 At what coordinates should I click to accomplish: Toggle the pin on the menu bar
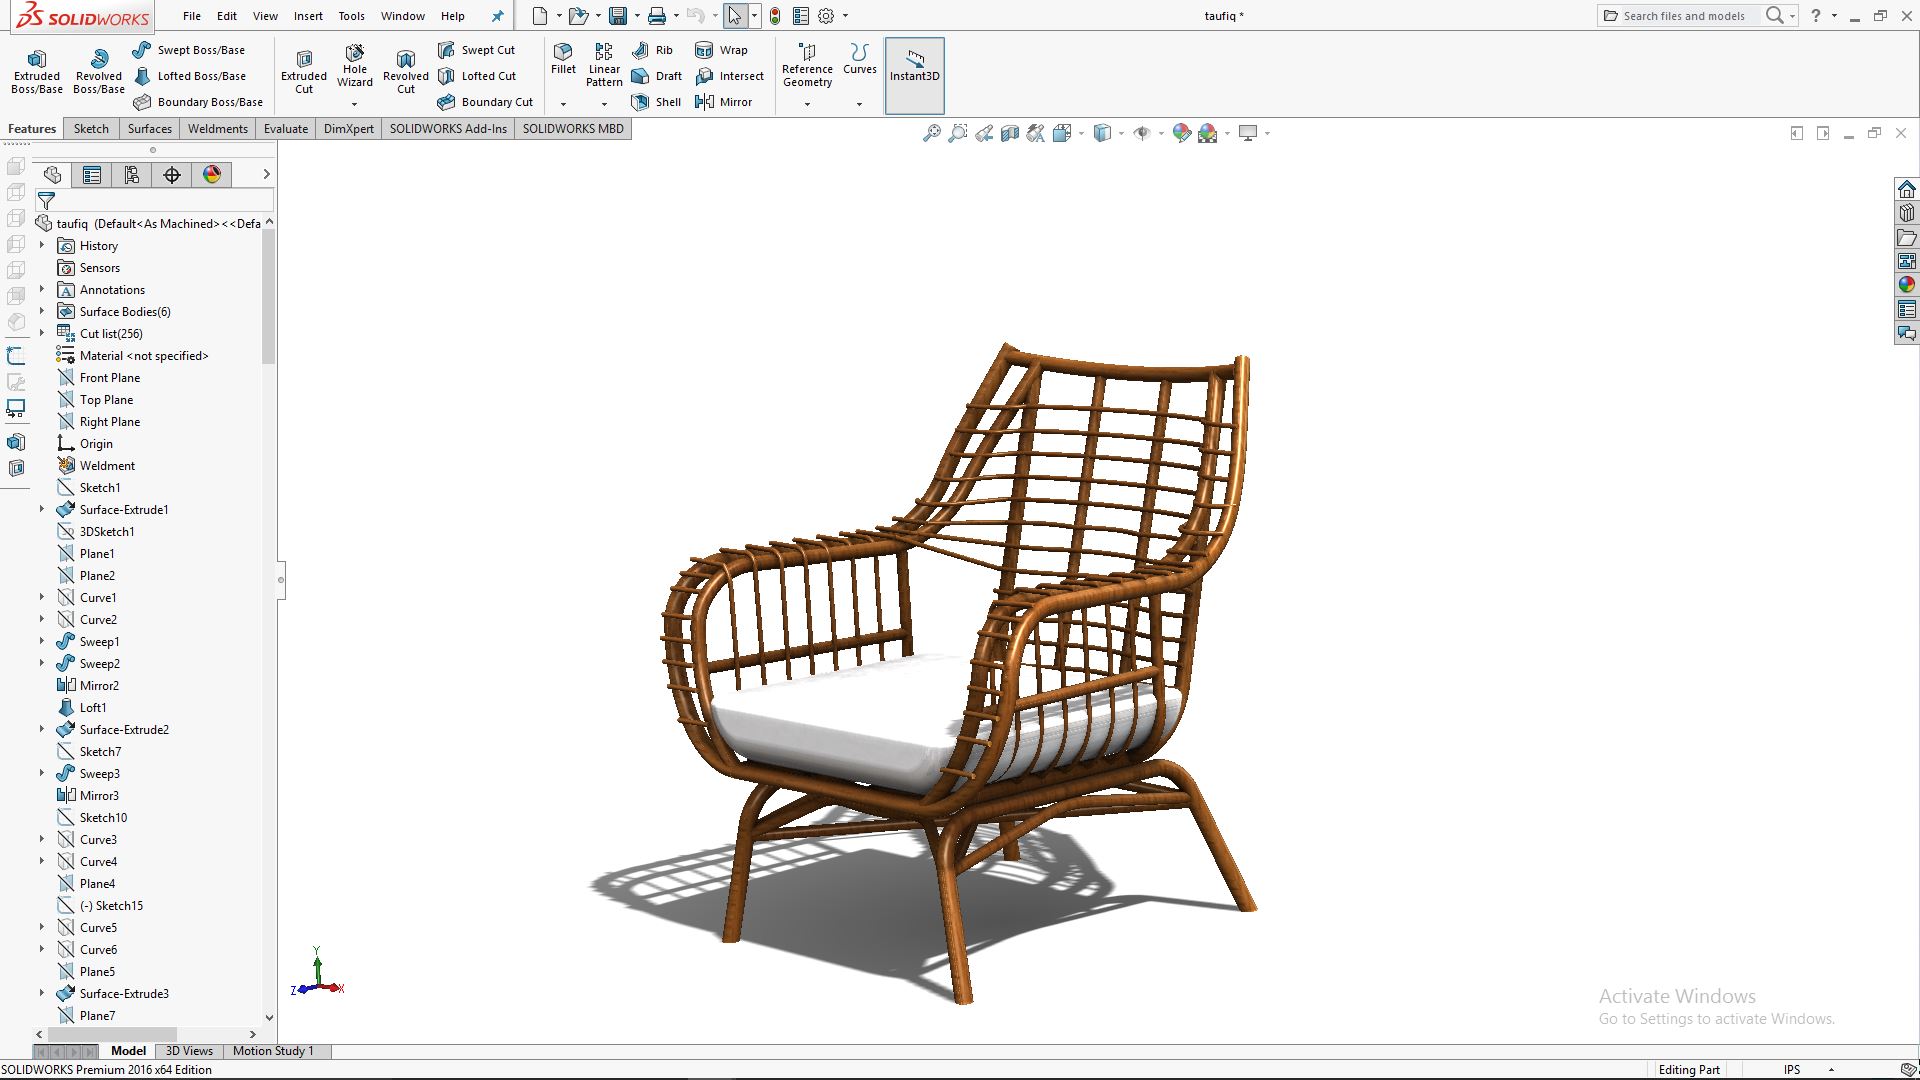[497, 16]
